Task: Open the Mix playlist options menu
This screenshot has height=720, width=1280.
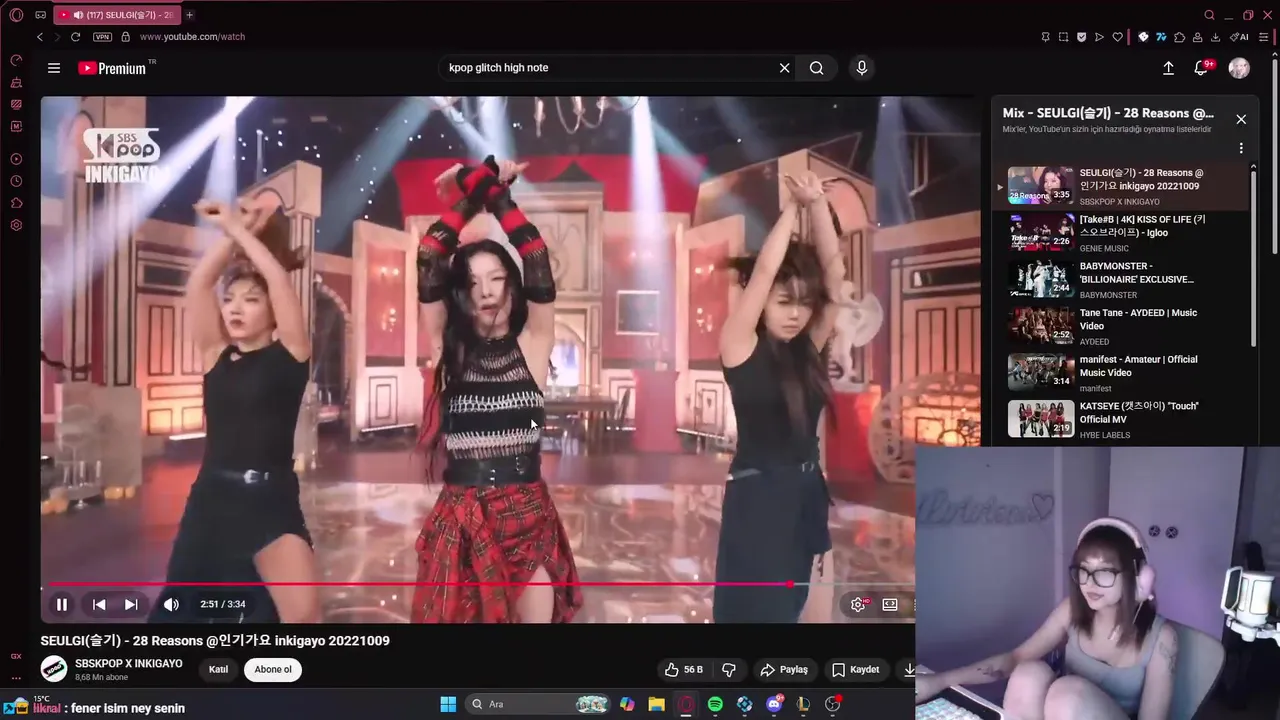Action: click(x=1241, y=148)
